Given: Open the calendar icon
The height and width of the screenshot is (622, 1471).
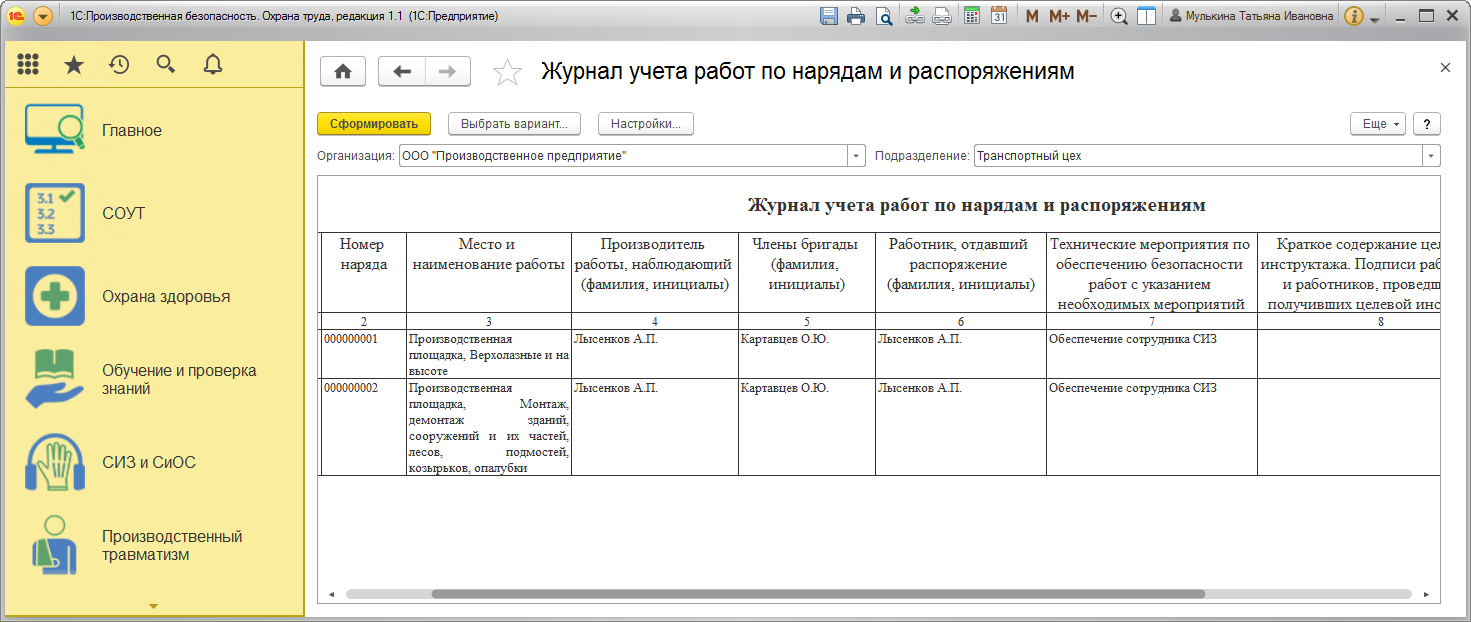Looking at the screenshot, I should 999,16.
